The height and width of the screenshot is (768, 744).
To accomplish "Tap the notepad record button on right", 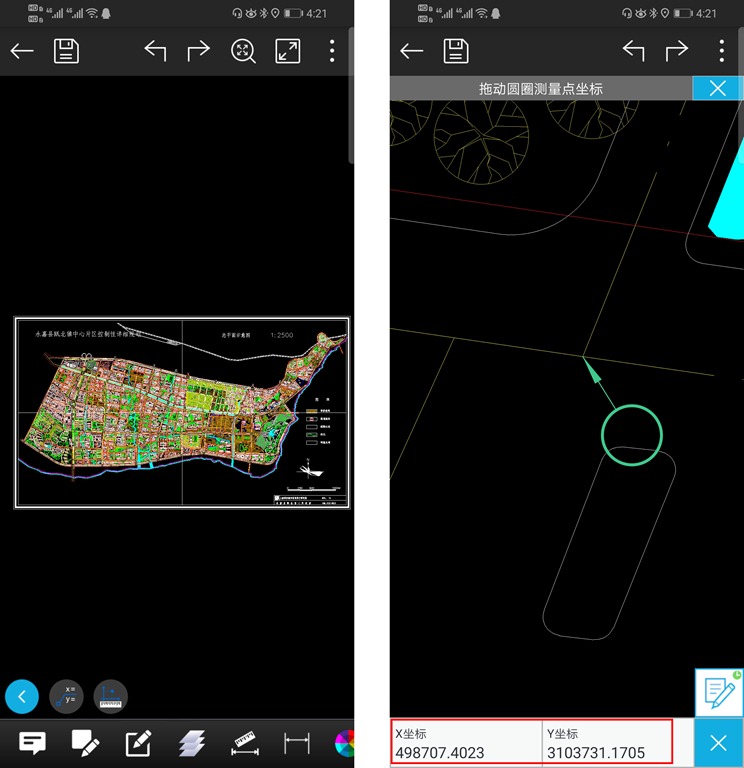I will coord(718,692).
